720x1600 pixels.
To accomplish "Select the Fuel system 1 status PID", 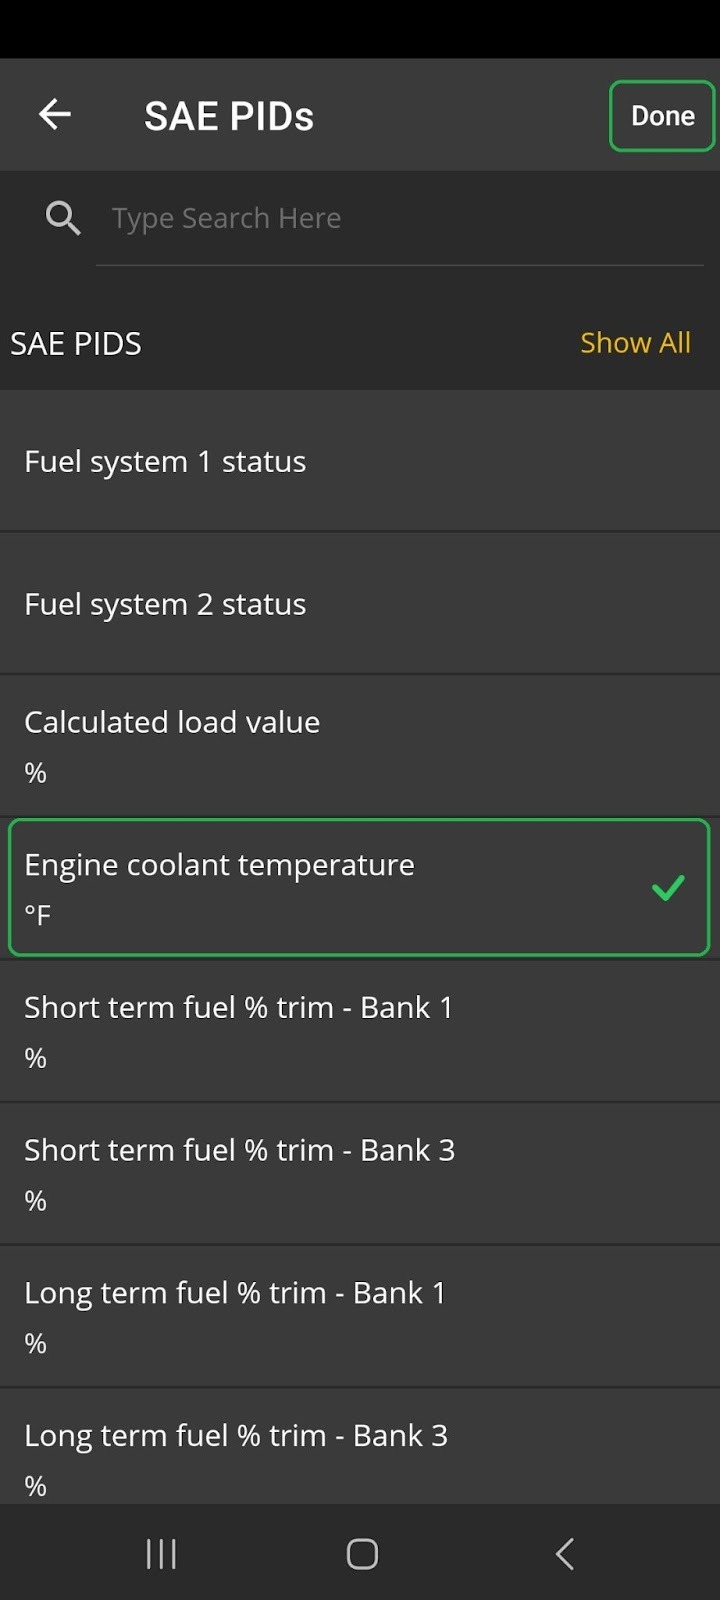I will [x=360, y=461].
